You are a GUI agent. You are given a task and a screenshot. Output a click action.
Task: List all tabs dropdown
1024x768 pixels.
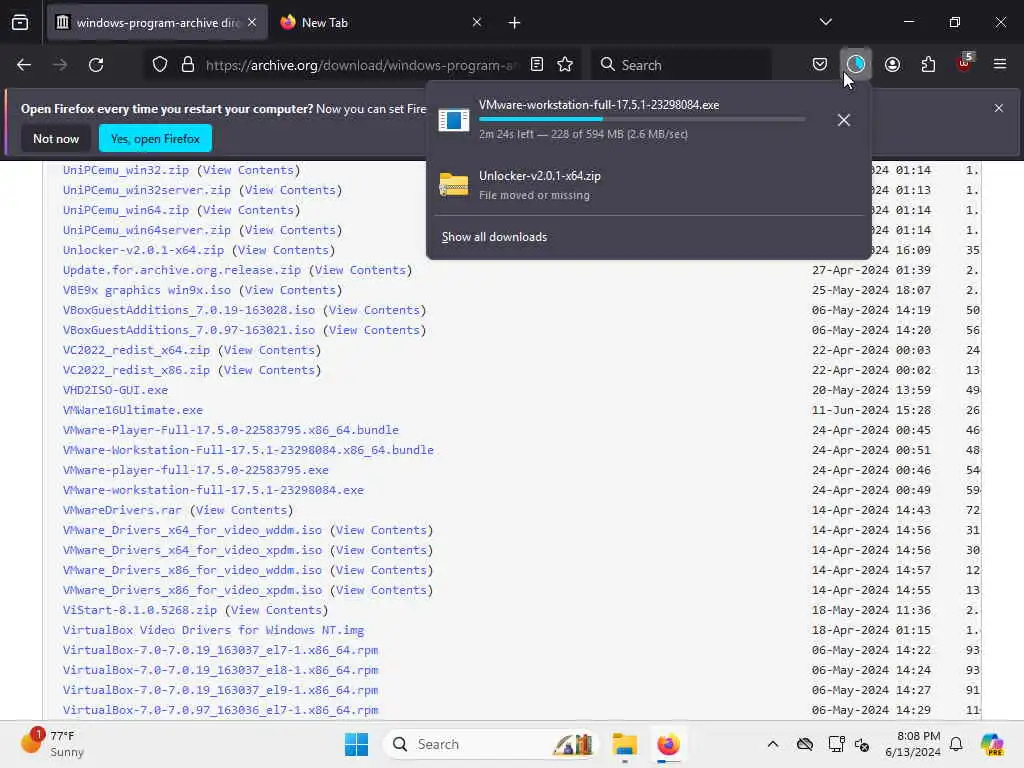click(825, 23)
